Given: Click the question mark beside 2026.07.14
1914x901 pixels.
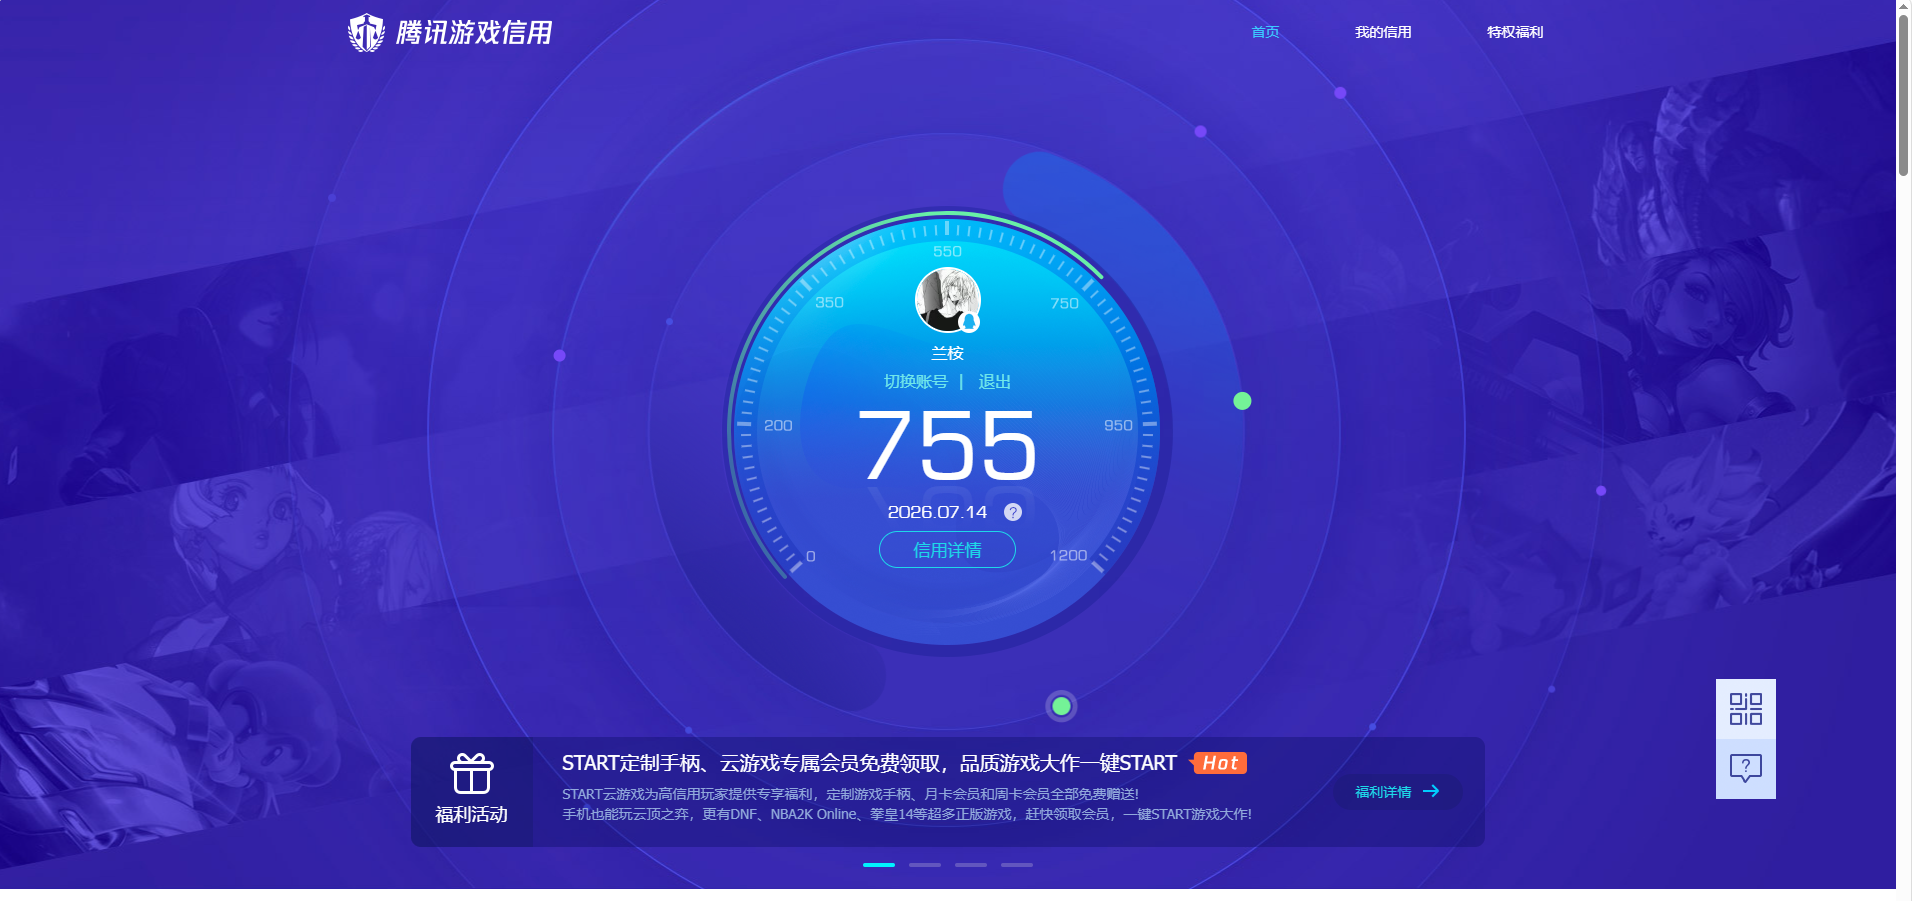Looking at the screenshot, I should [x=1013, y=512].
